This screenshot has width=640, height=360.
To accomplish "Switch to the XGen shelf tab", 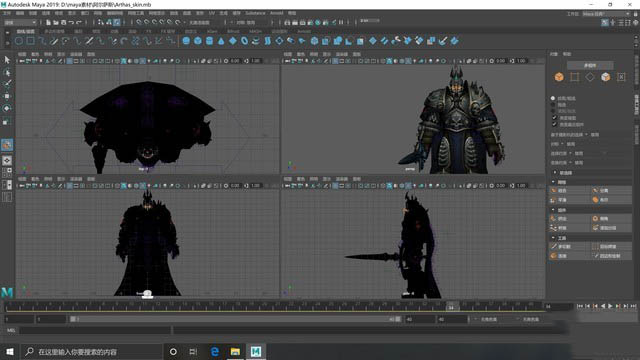I will [212, 31].
